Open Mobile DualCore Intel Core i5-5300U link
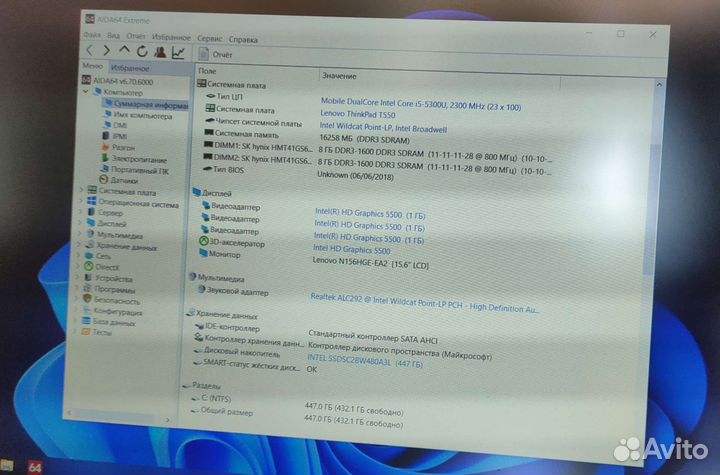Viewport: 720px width, 475px height. point(421,104)
